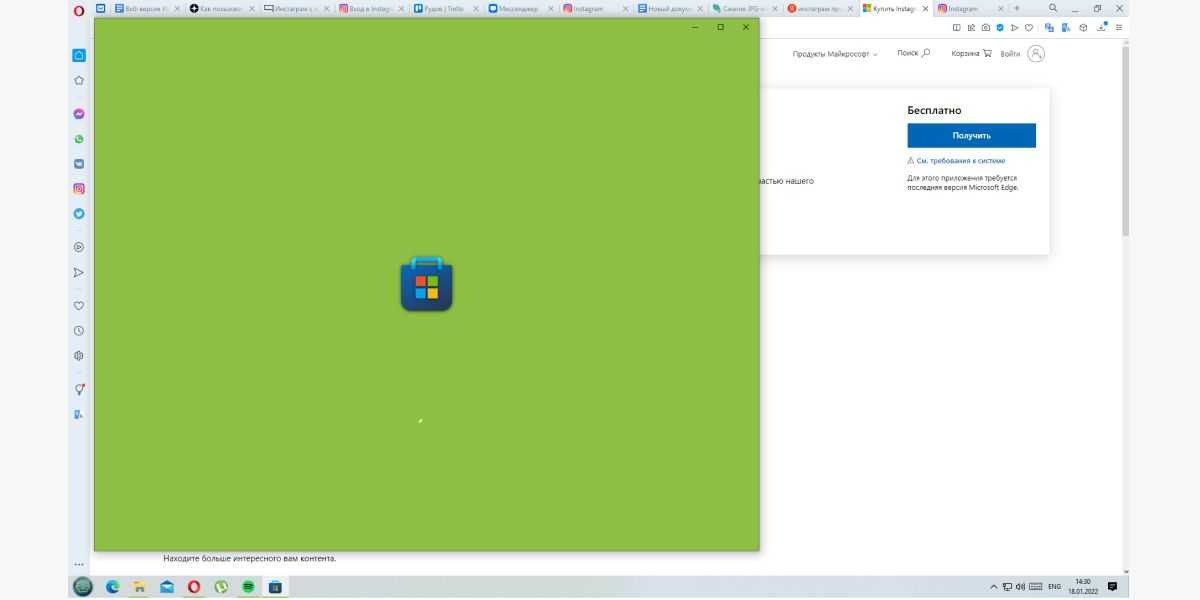Click the sidebar history clock icon

click(79, 331)
